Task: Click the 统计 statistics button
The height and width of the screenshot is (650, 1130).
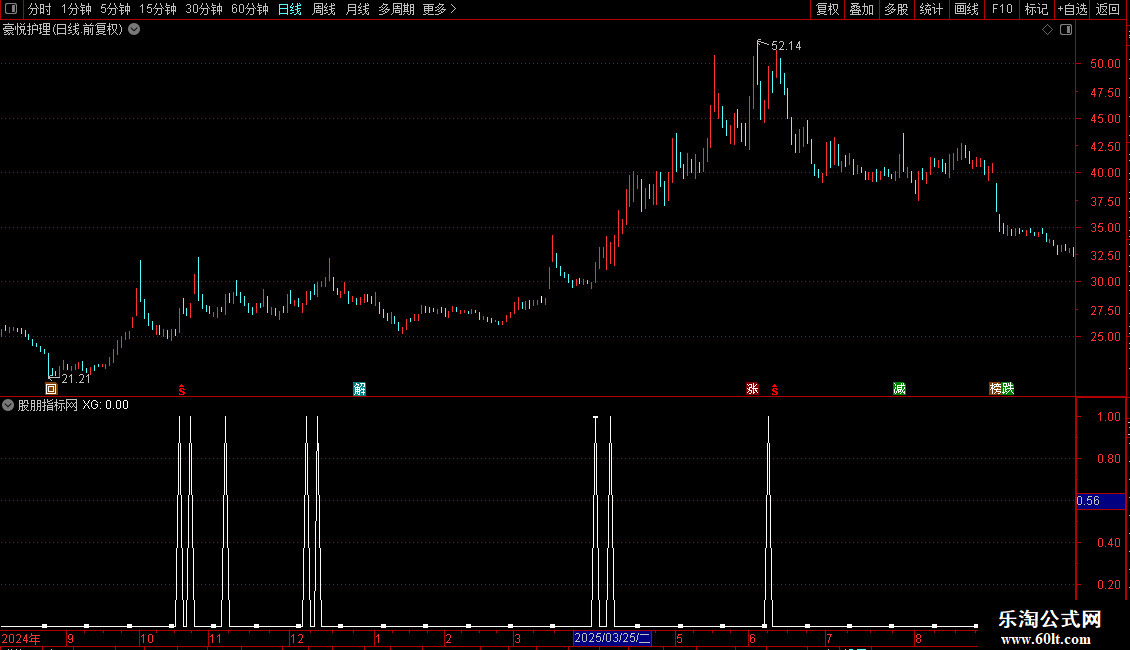Action: pyautogui.click(x=931, y=9)
